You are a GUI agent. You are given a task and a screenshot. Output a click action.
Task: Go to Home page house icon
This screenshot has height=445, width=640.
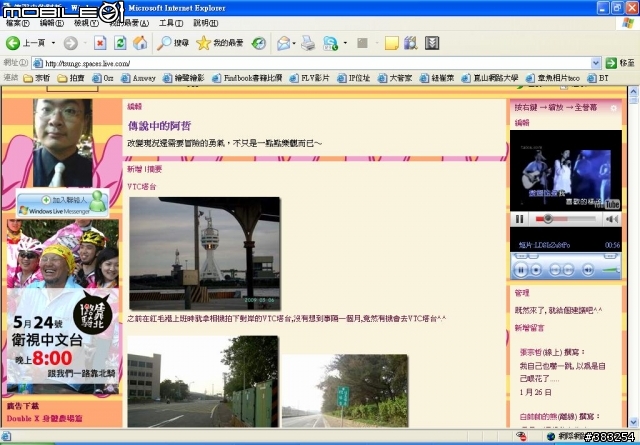[140, 43]
